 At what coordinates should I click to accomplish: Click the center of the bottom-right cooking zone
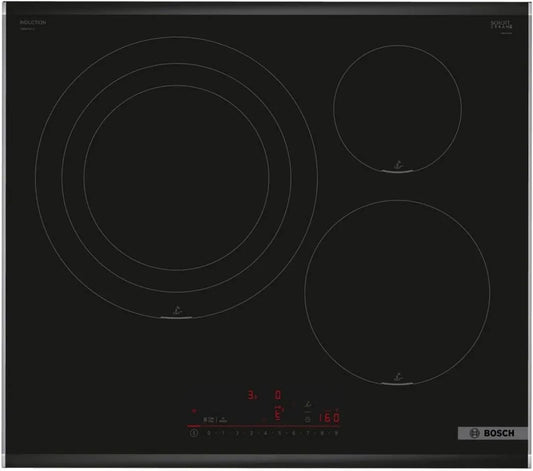(397, 292)
